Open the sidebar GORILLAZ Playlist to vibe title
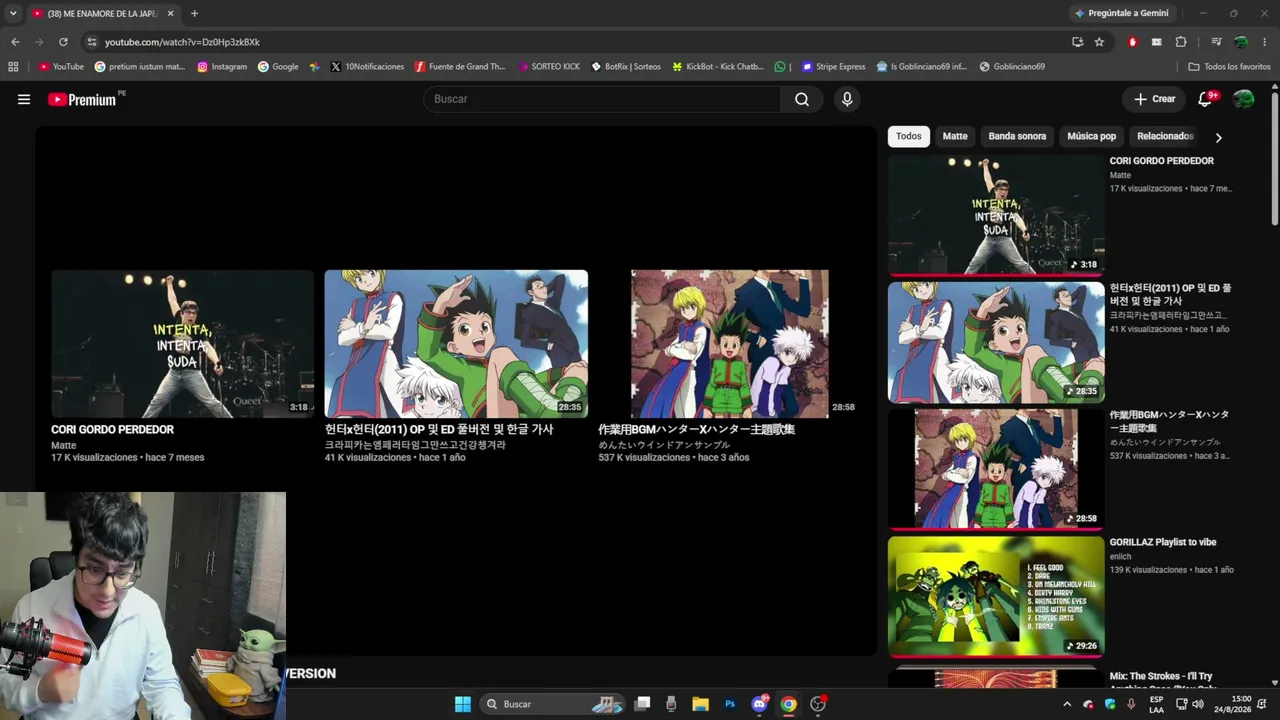 [1163, 542]
